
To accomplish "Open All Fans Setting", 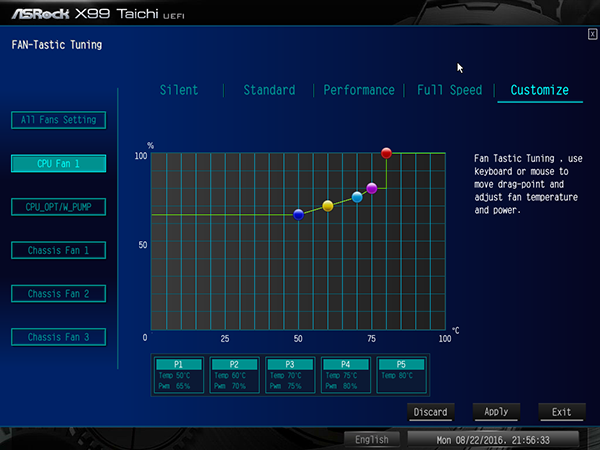I will click(x=59, y=120).
